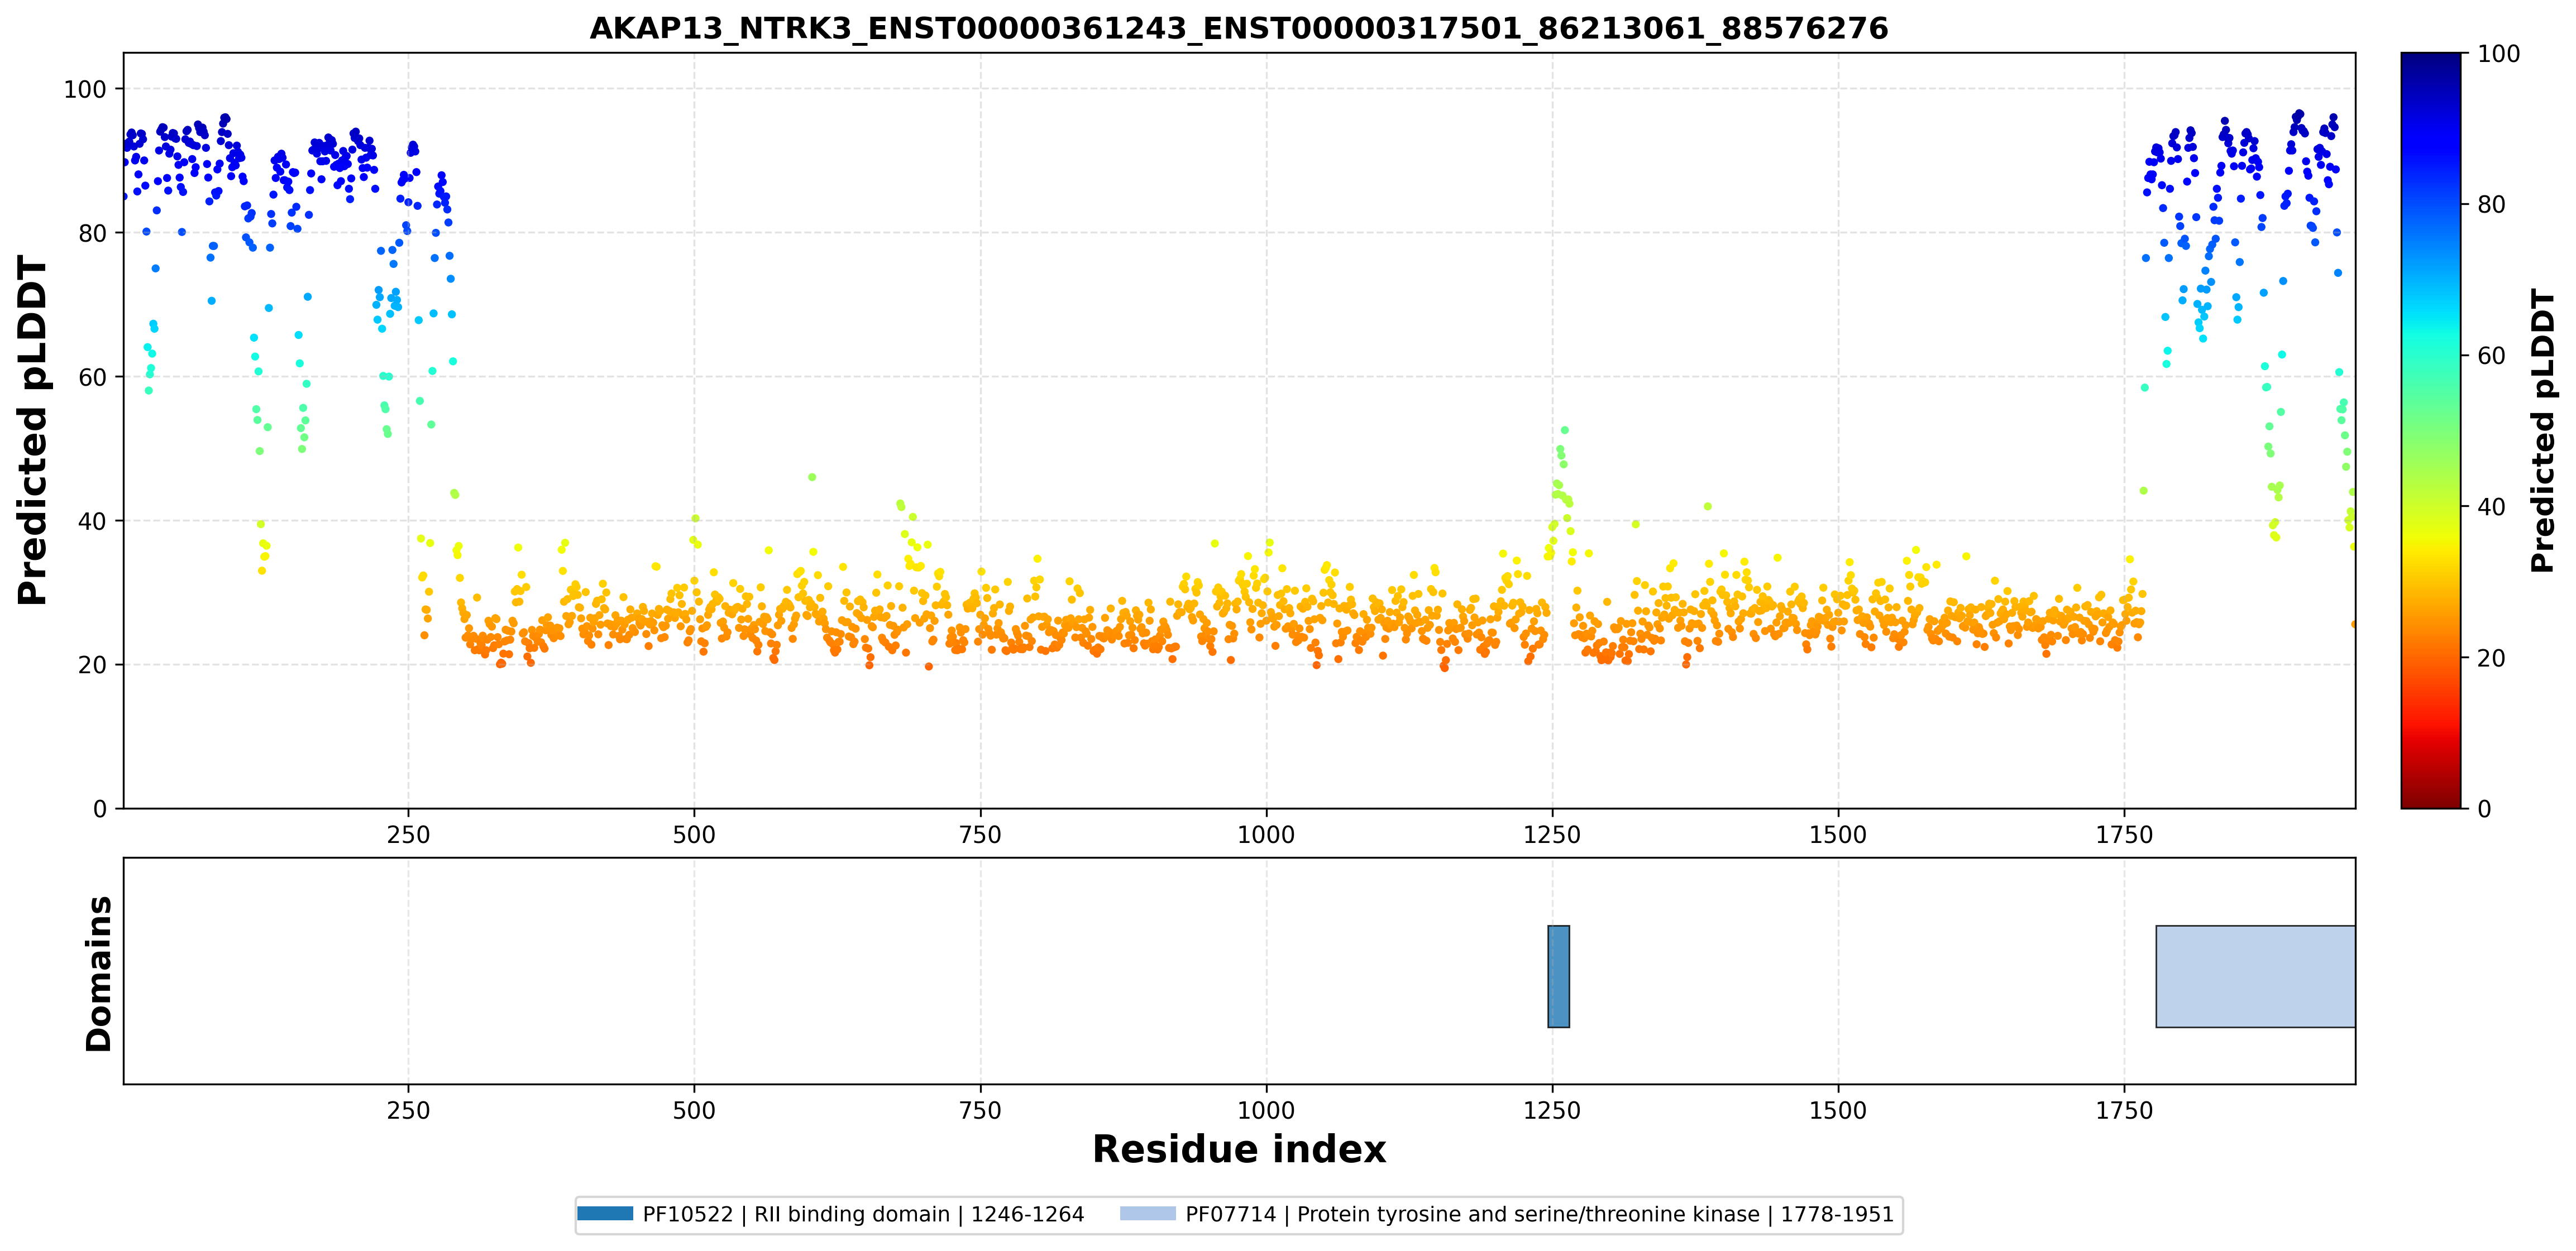This screenshot has width=2576, height=1251.
Task: Click the y-axis tick label 100
Action: pos(85,90)
